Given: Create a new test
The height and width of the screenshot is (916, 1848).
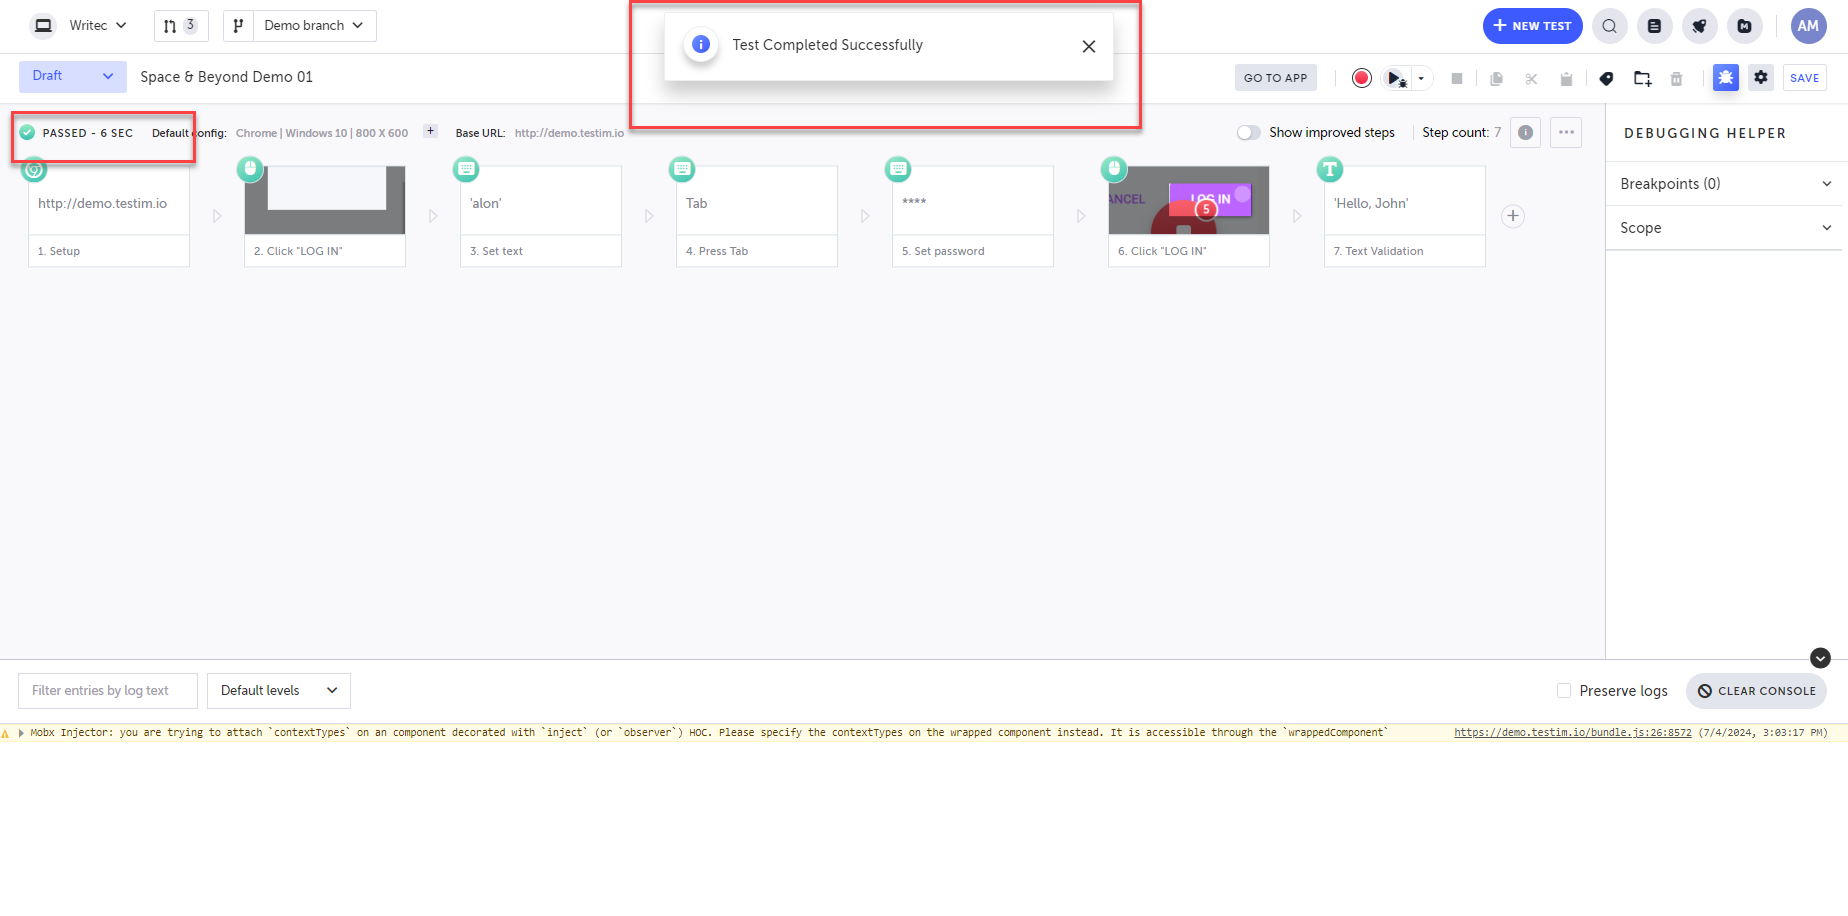Looking at the screenshot, I should [x=1533, y=26].
